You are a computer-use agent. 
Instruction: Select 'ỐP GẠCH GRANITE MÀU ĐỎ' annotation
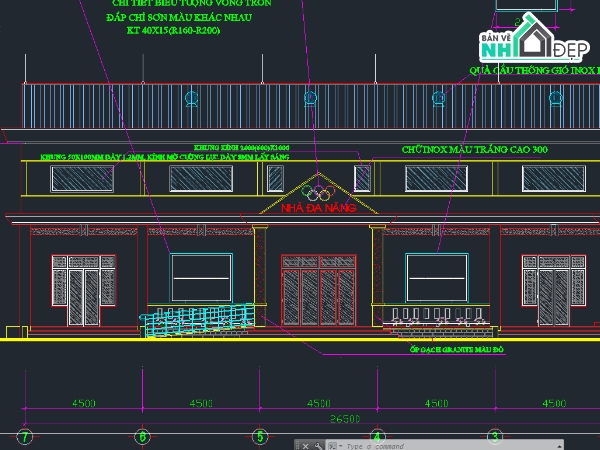[457, 349]
